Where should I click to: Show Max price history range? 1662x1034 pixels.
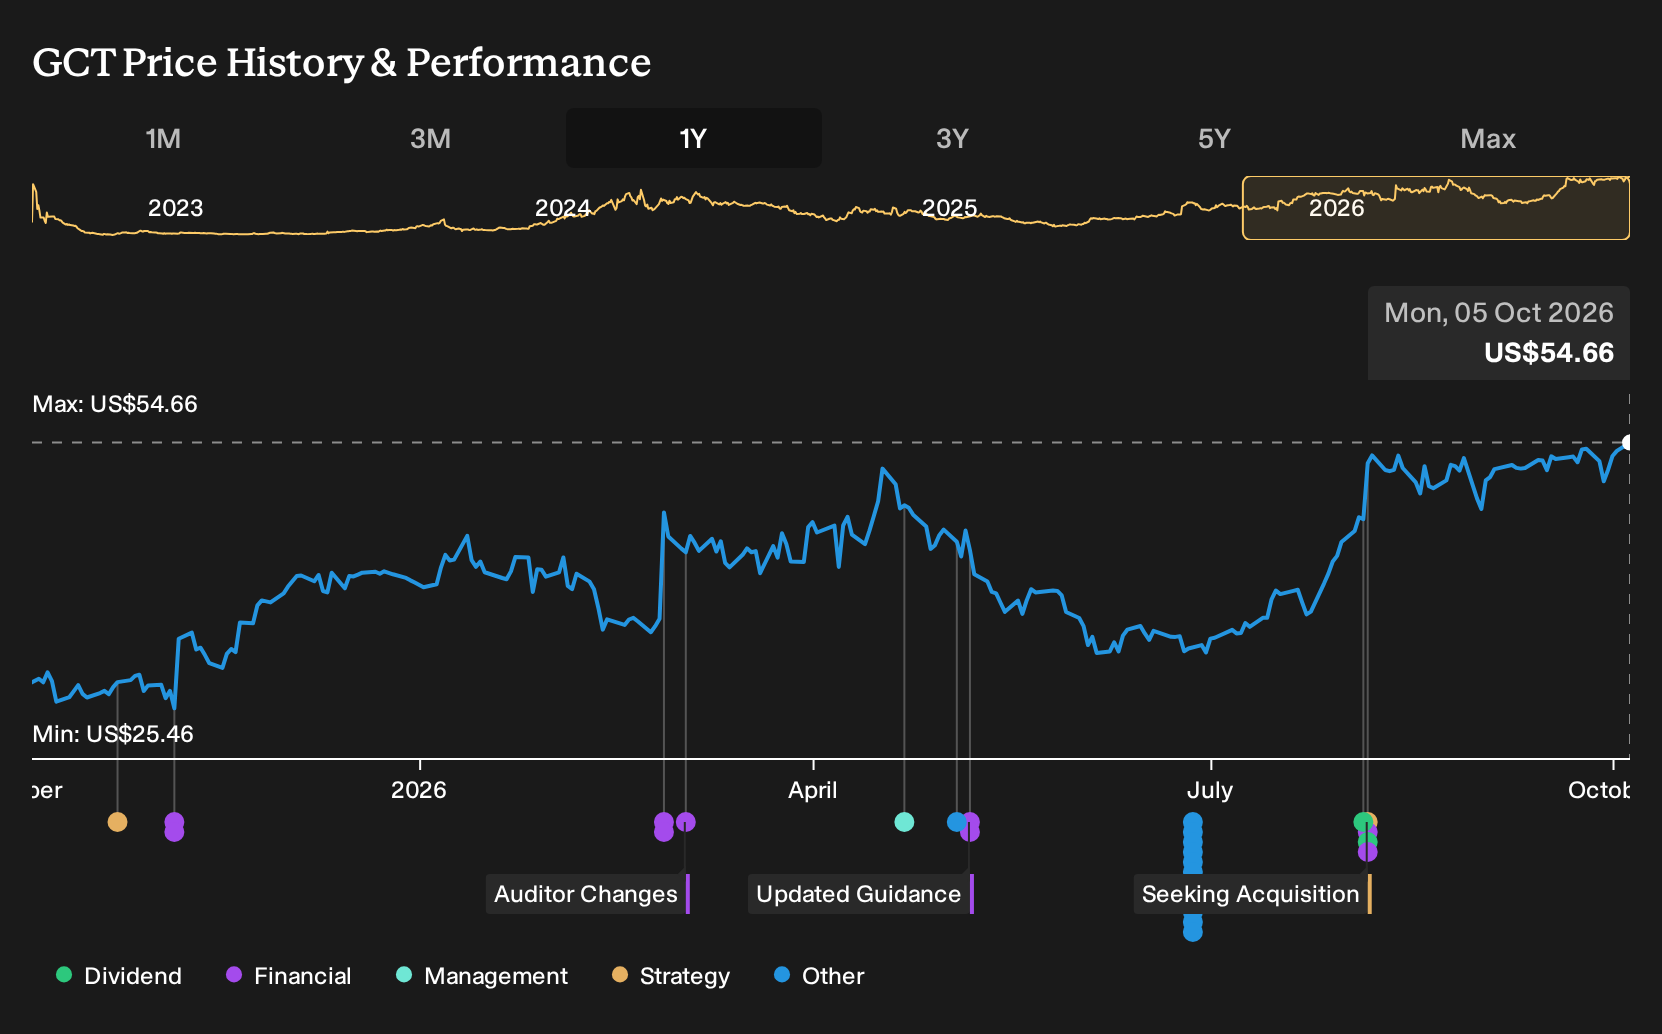point(1488,138)
